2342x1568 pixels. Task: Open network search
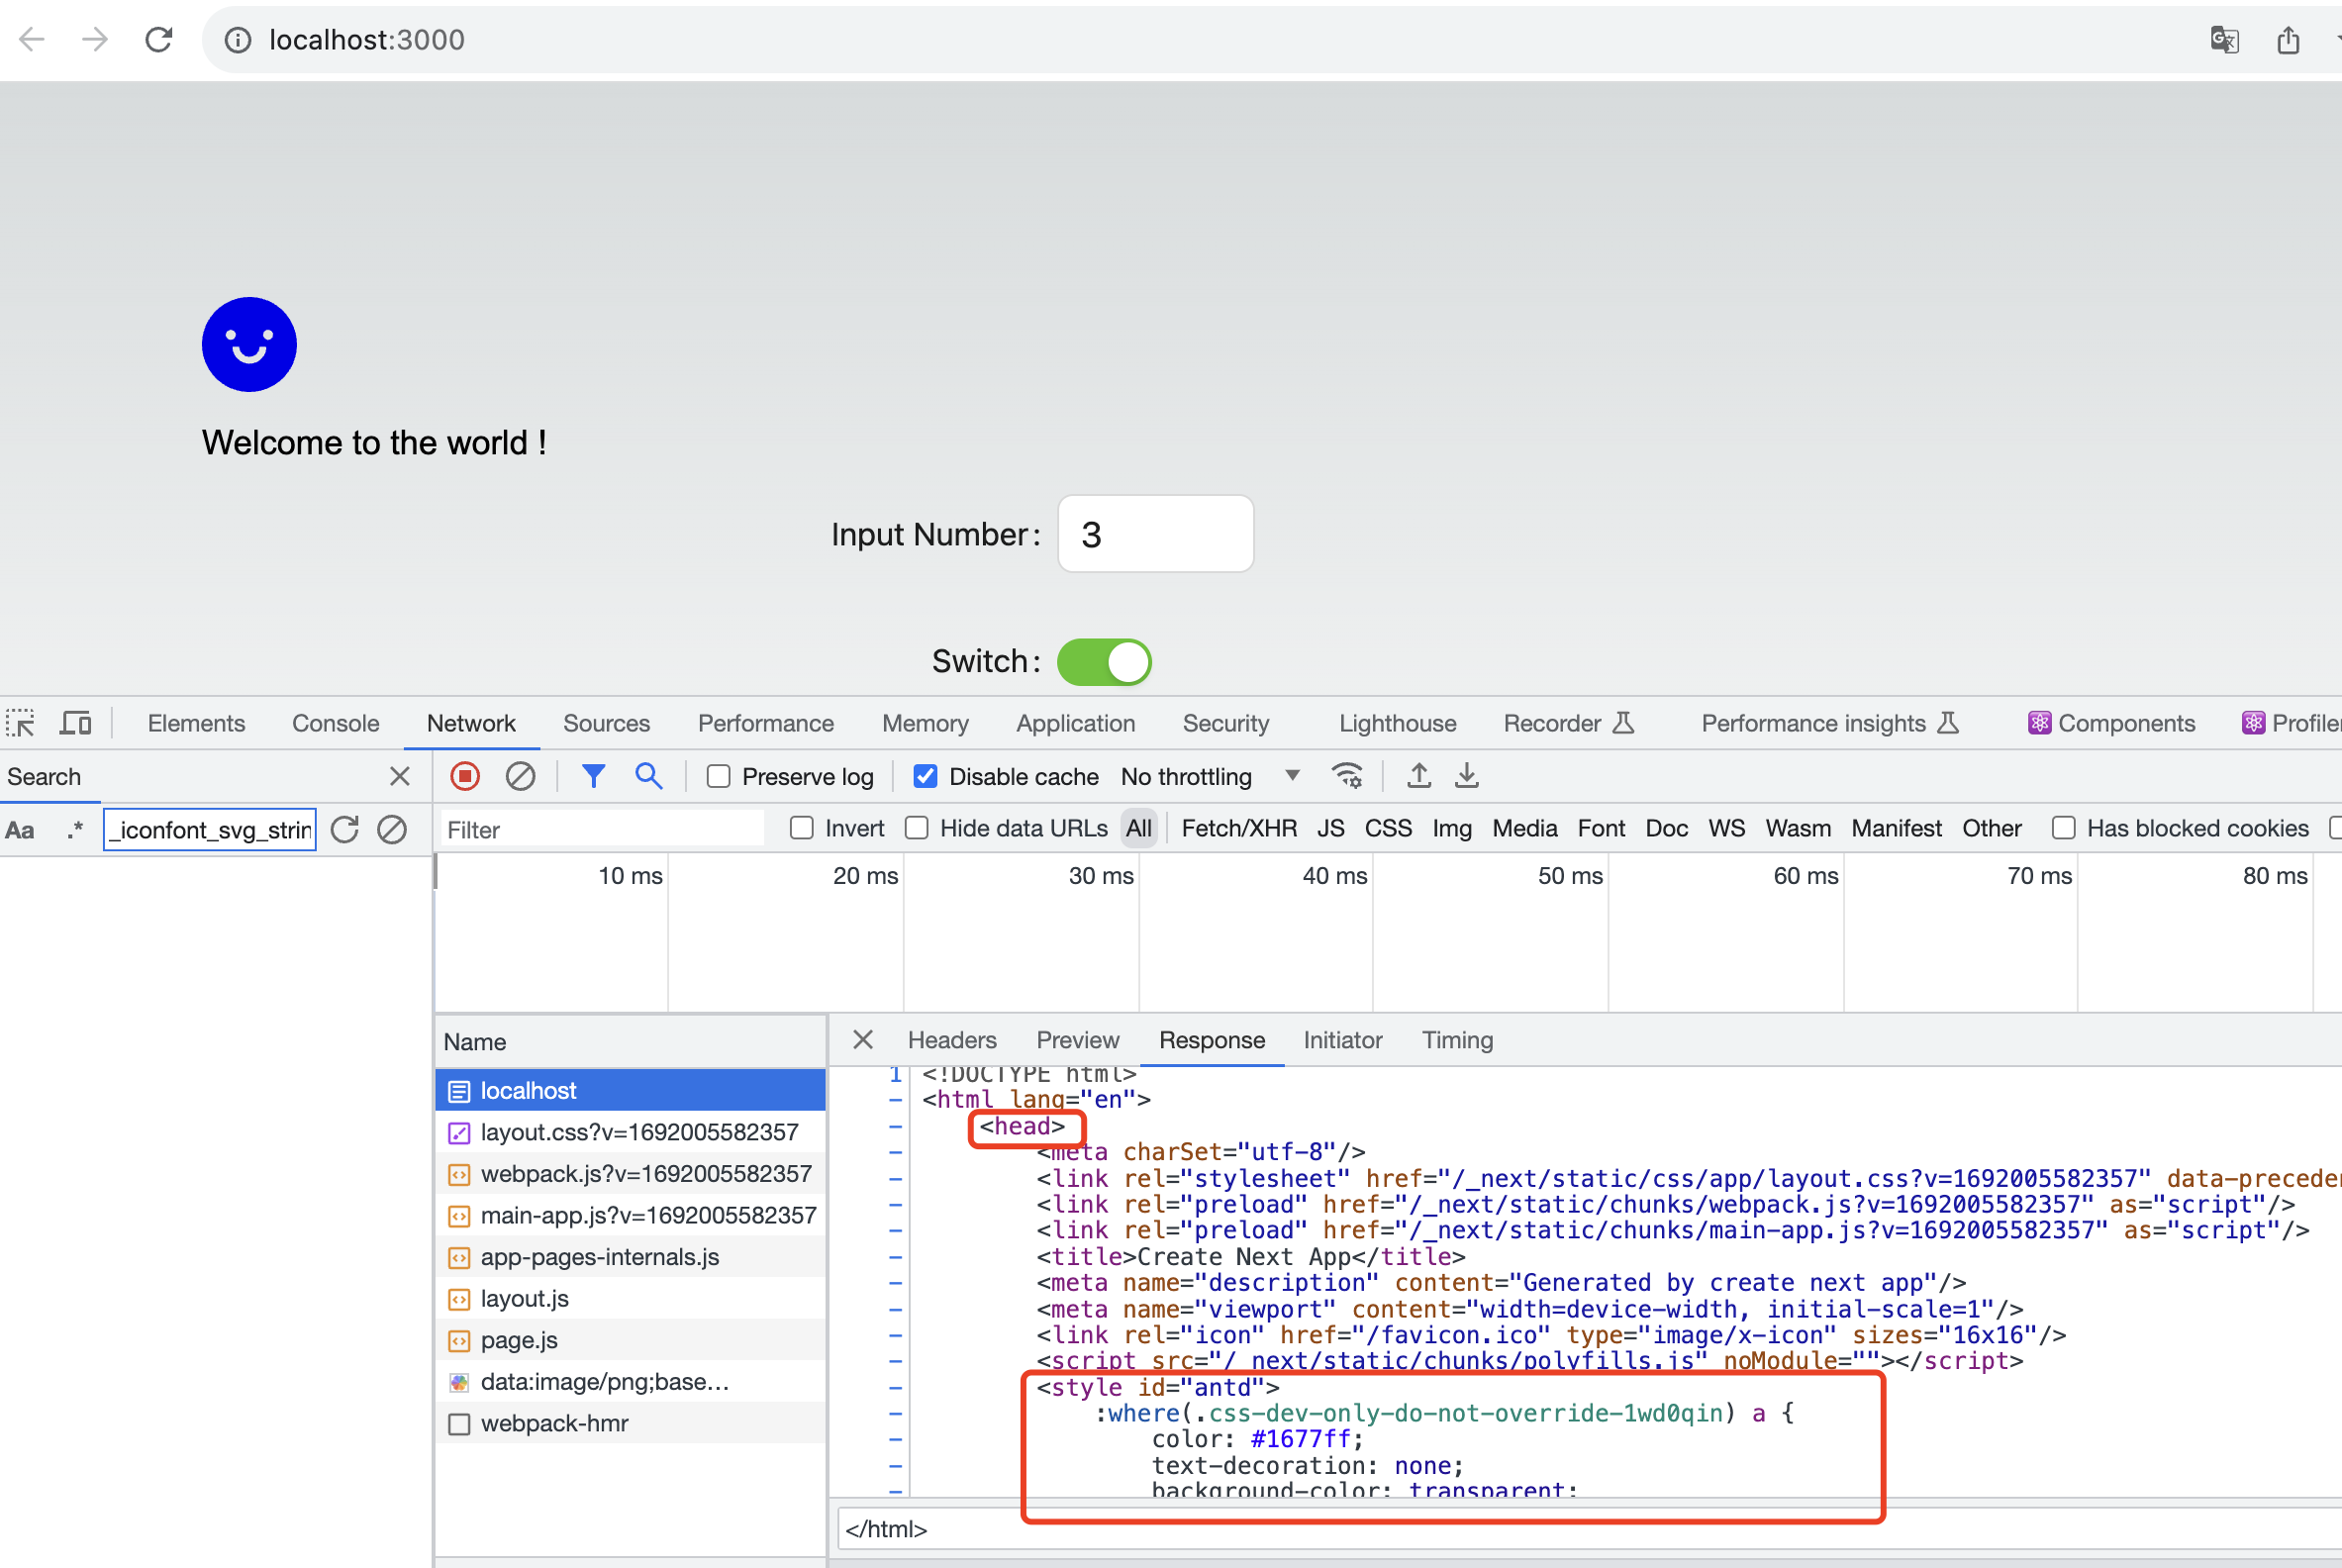coord(649,775)
